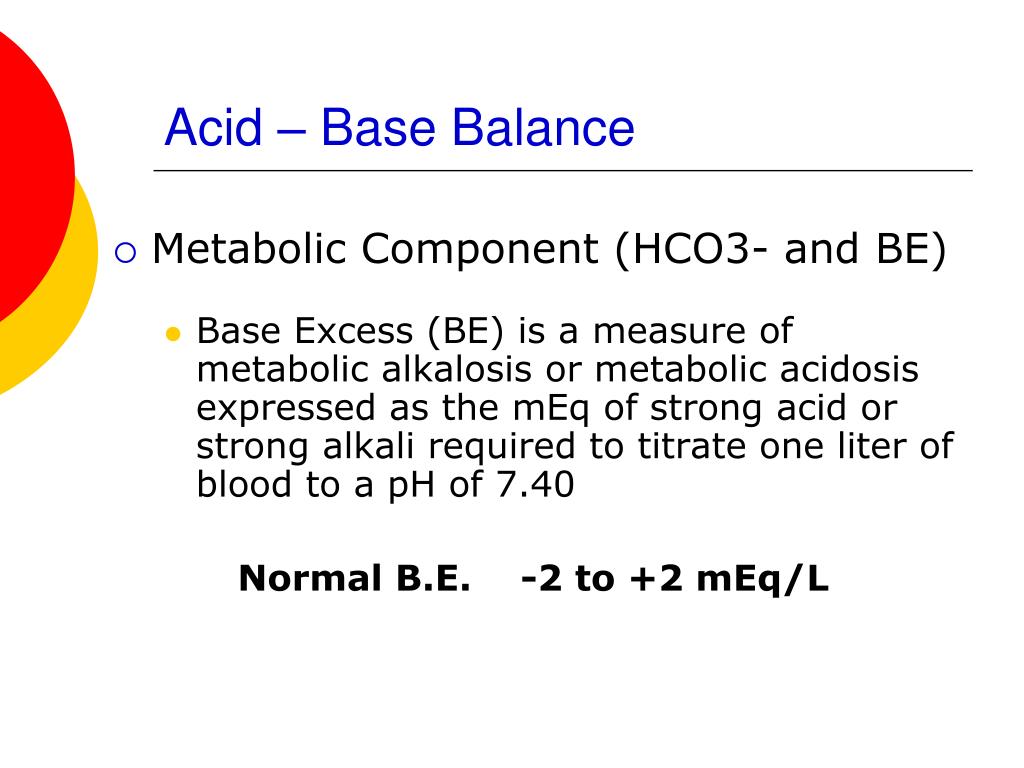This screenshot has width=1024, height=768.
Task: Click the Acid – Base Balance title
Action: [x=399, y=127]
